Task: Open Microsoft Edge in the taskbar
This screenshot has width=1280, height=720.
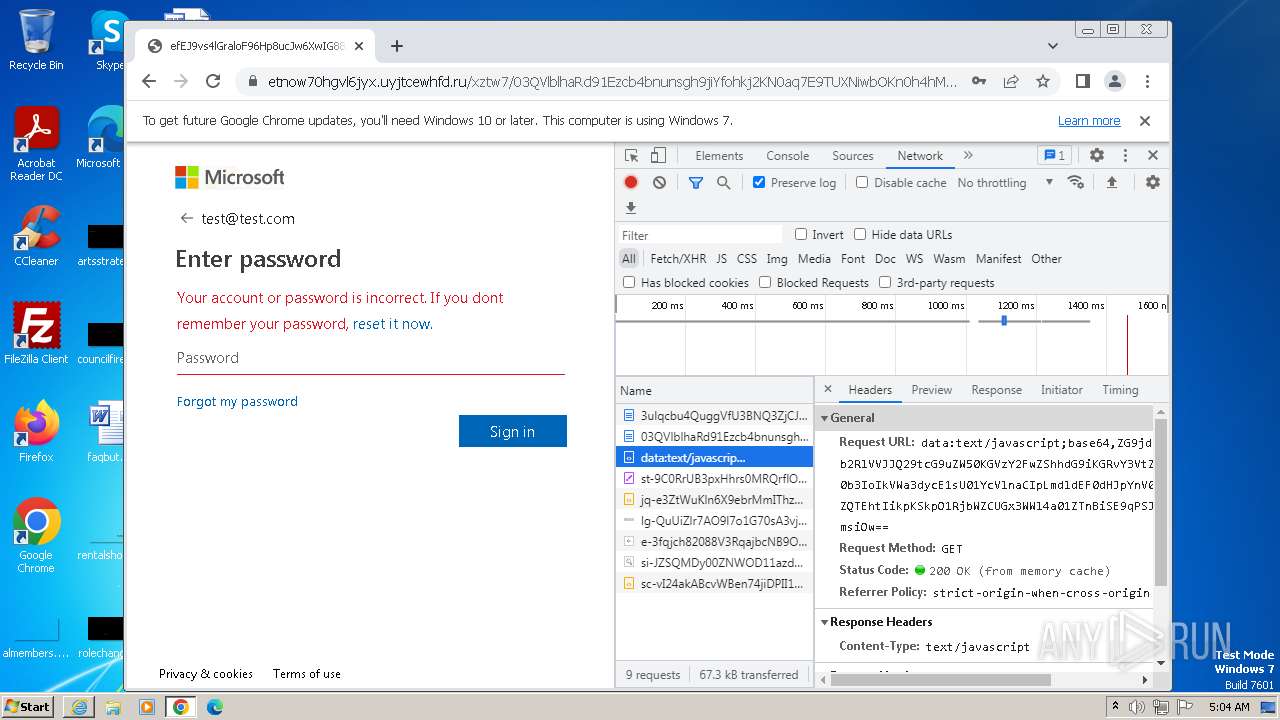Action: point(214,706)
